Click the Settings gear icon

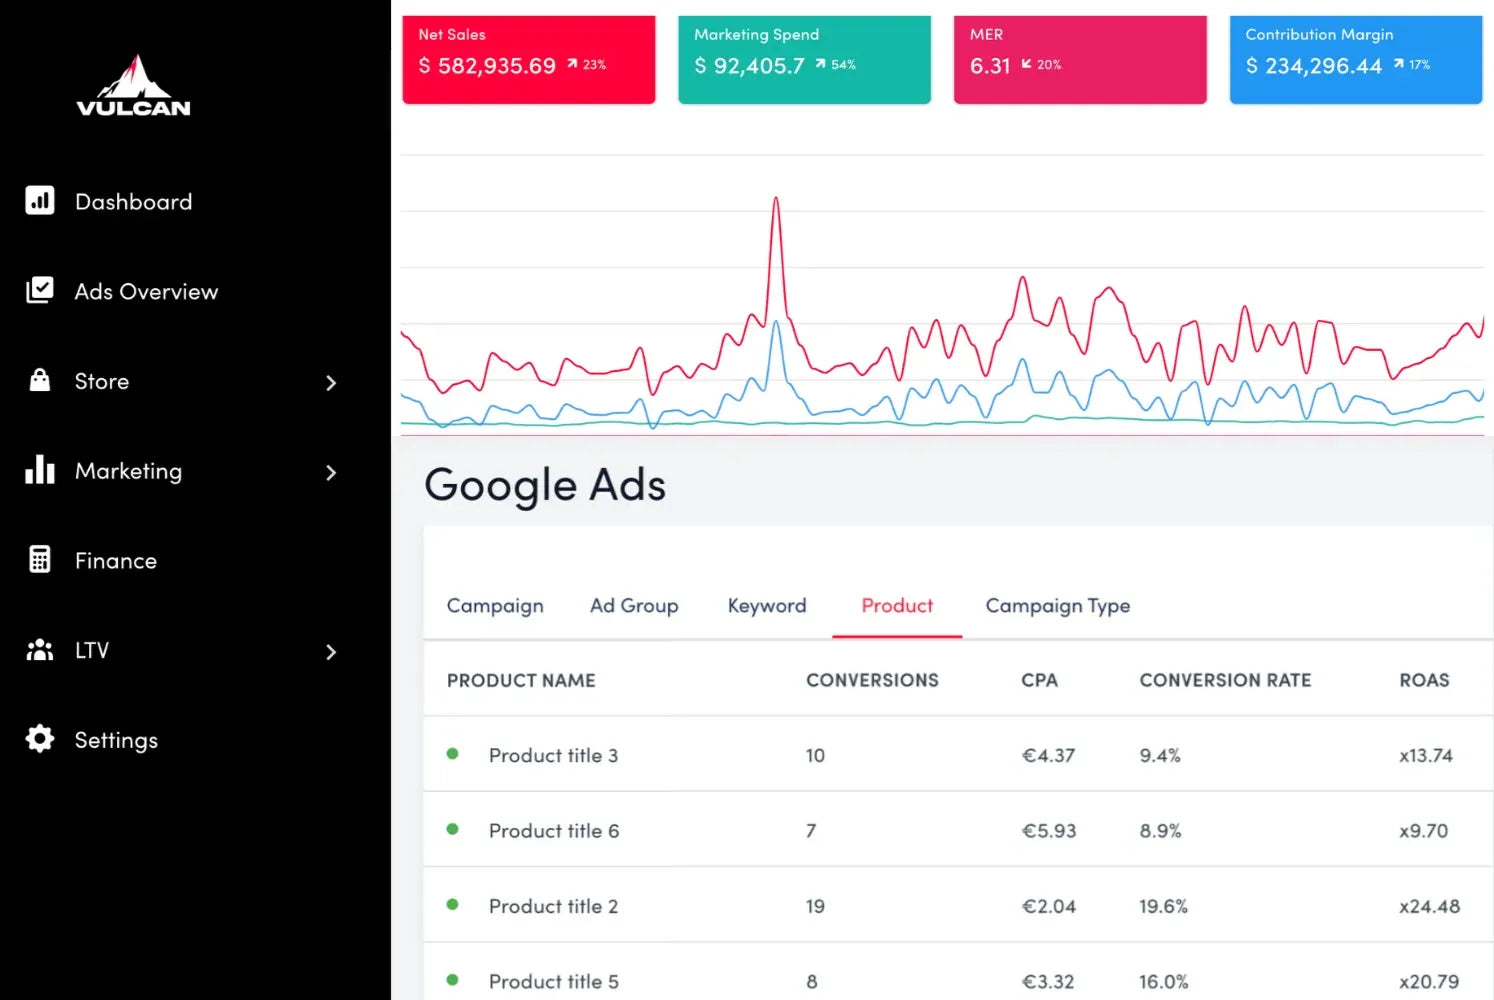coord(40,739)
